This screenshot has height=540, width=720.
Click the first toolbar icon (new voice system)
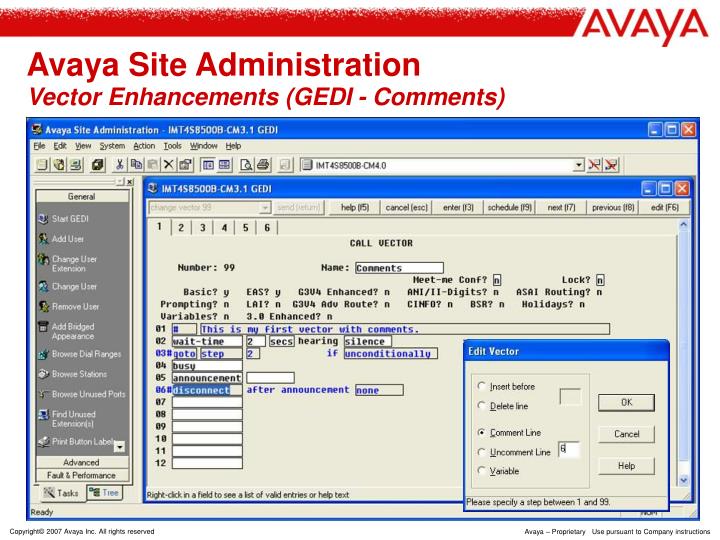coord(42,165)
